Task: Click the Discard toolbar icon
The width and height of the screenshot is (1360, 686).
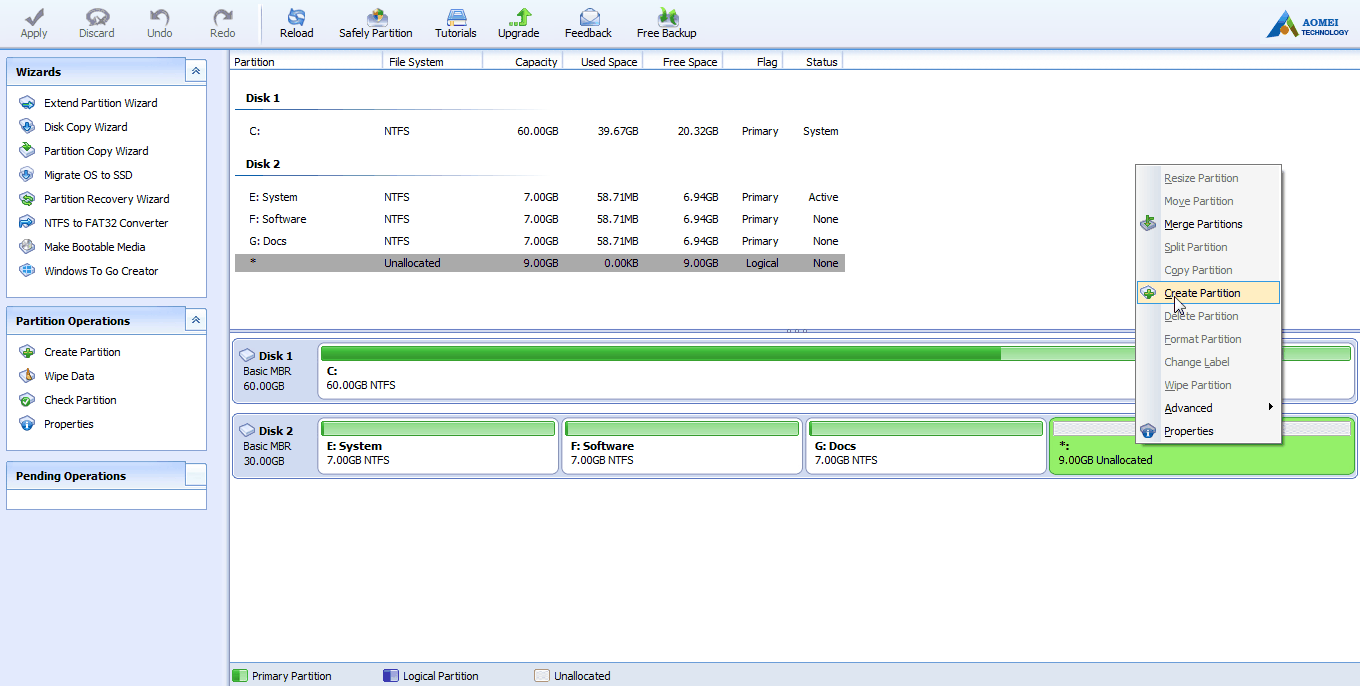Action: click(x=97, y=23)
